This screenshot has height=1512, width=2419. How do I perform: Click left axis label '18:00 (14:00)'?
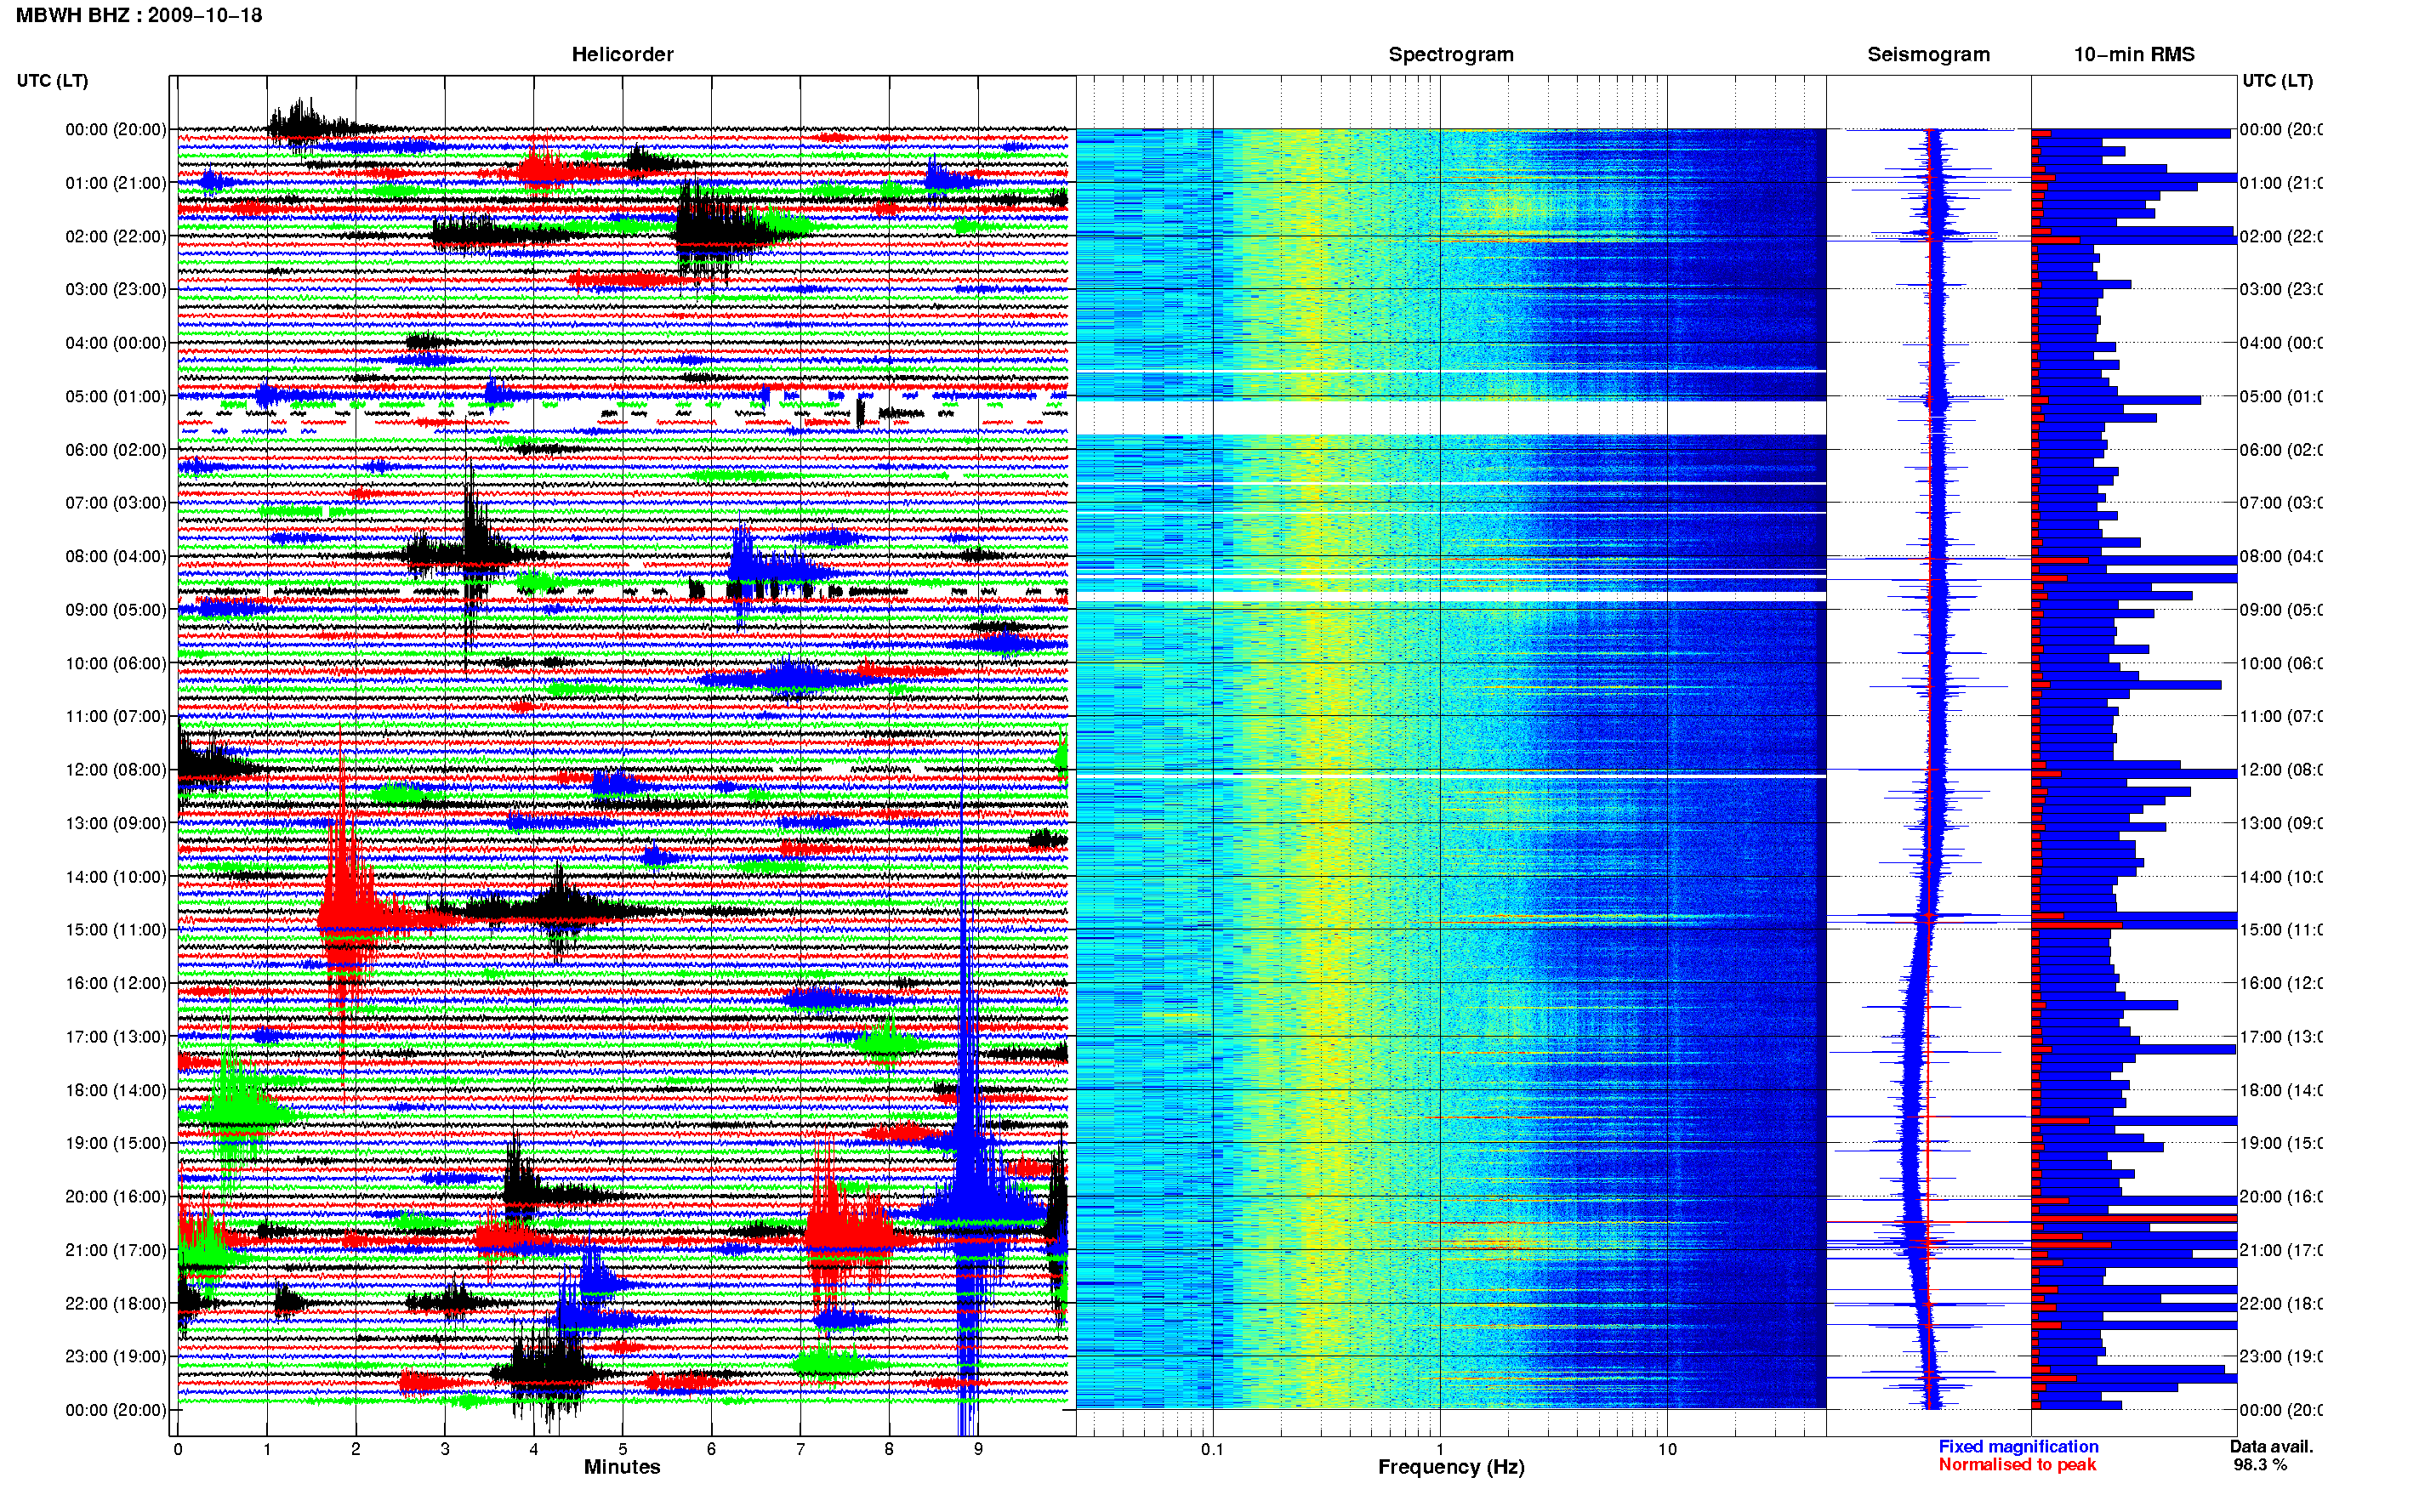(116, 1090)
